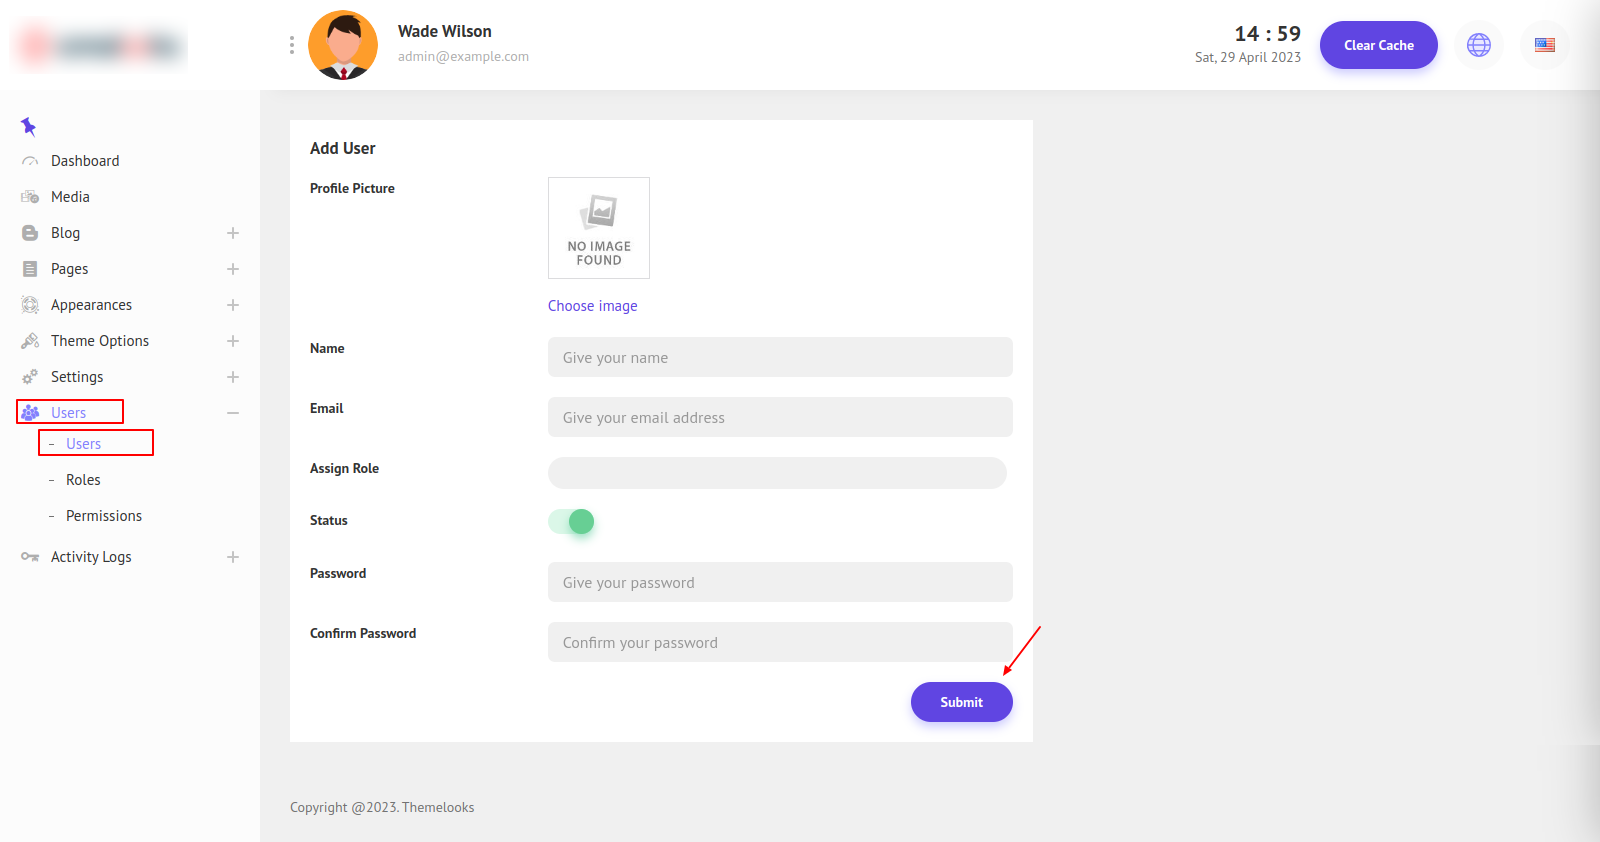Viewport: 1600px width, 842px height.
Task: Expand the Theme Options submenu
Action: click(233, 341)
